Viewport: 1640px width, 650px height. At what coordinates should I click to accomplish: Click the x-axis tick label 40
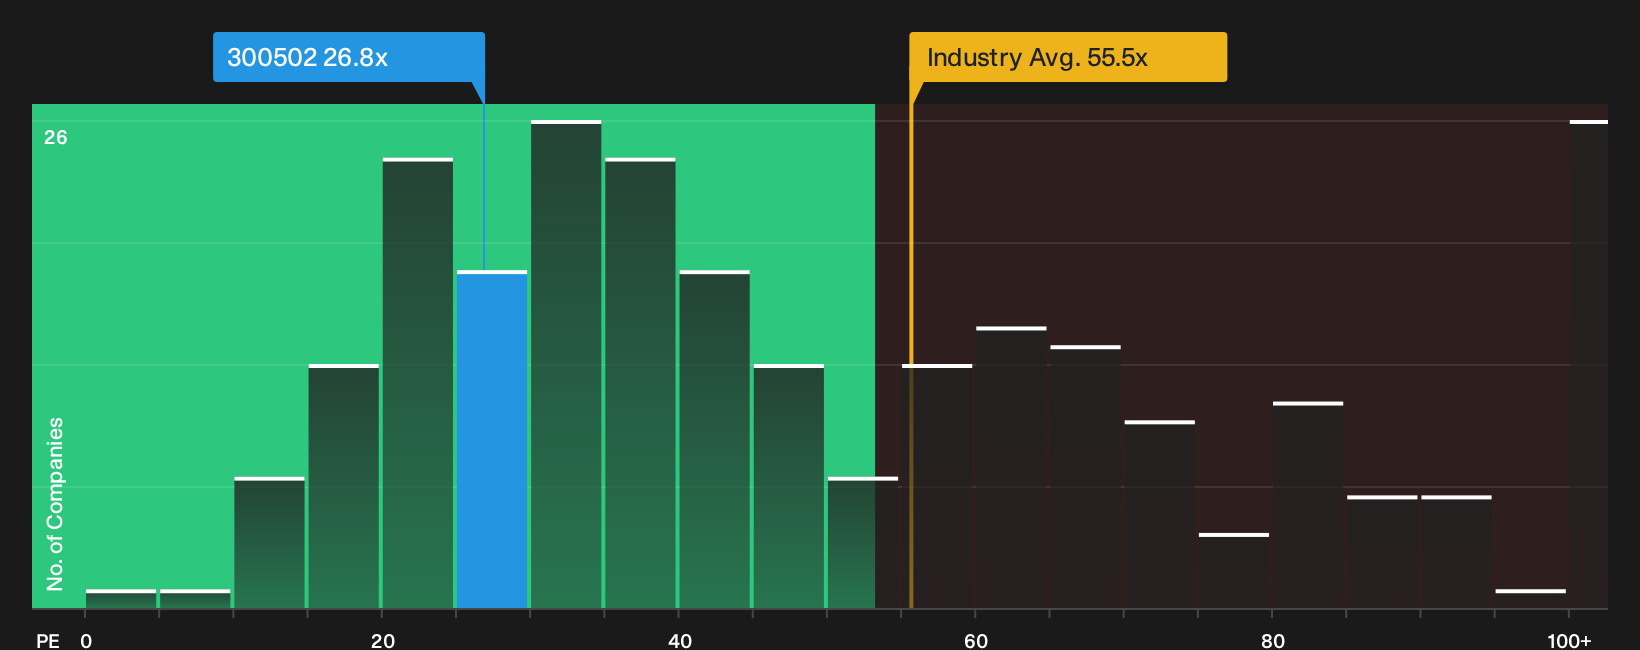pos(680,641)
